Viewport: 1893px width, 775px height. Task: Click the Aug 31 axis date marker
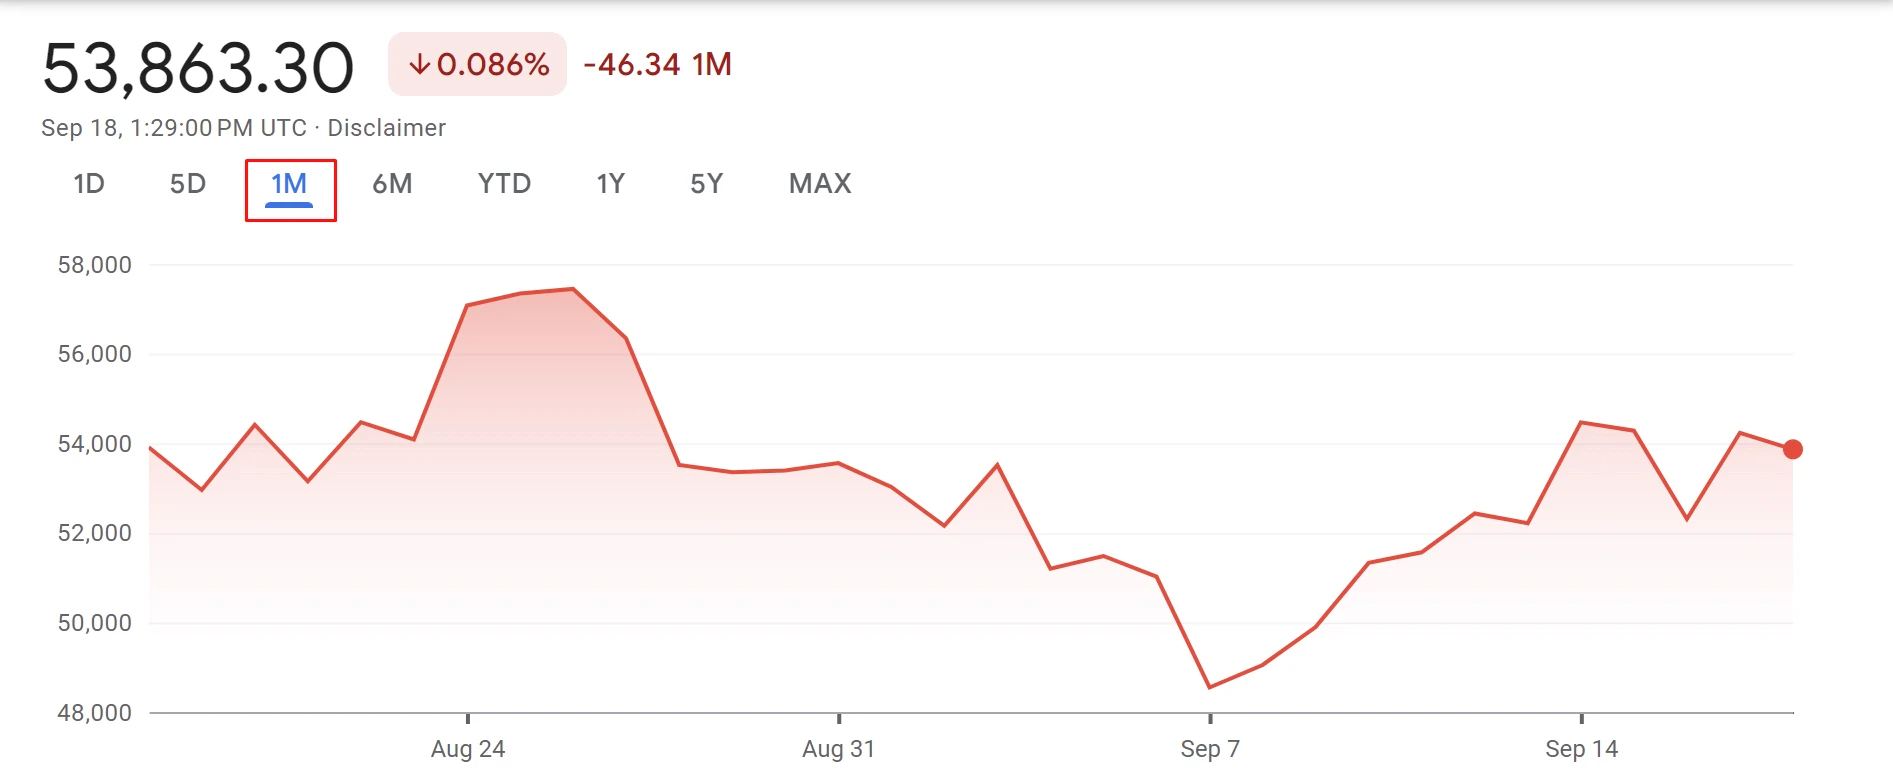pos(838,749)
